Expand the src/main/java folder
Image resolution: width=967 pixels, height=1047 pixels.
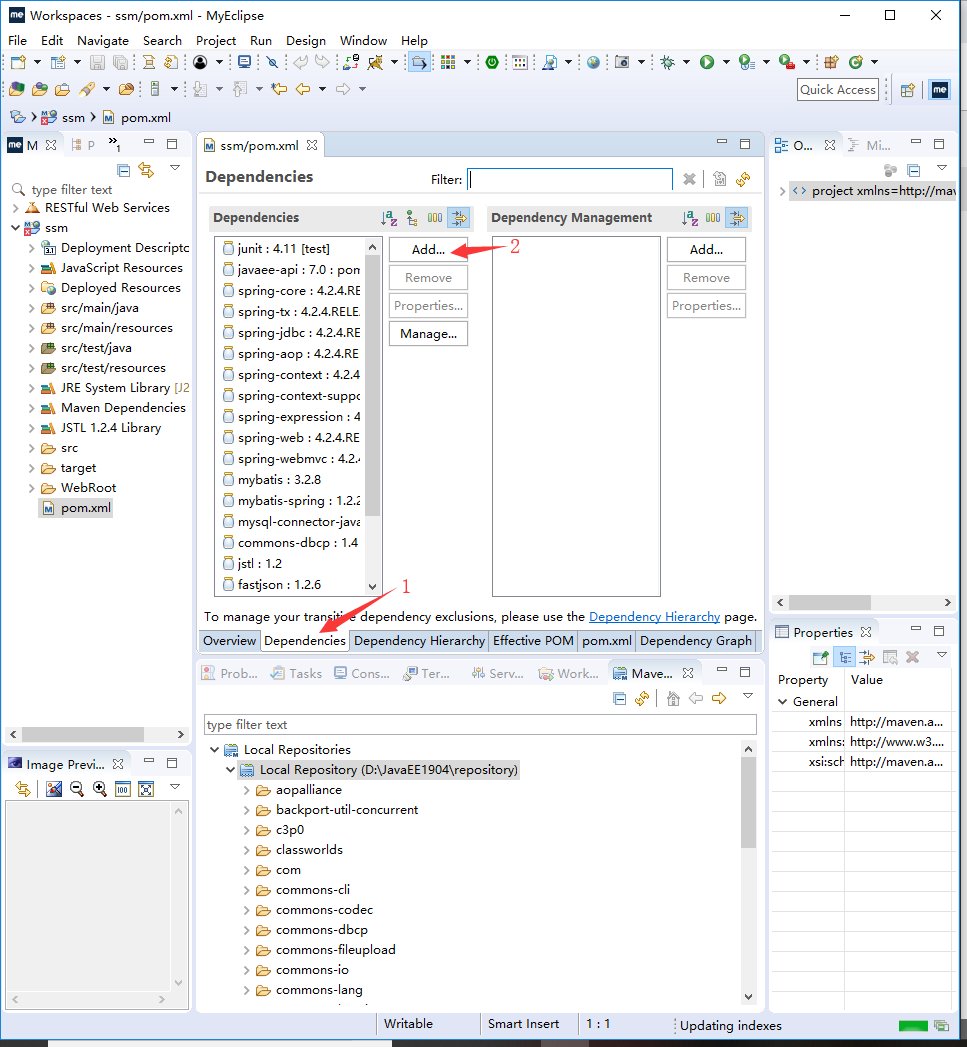(x=31, y=308)
